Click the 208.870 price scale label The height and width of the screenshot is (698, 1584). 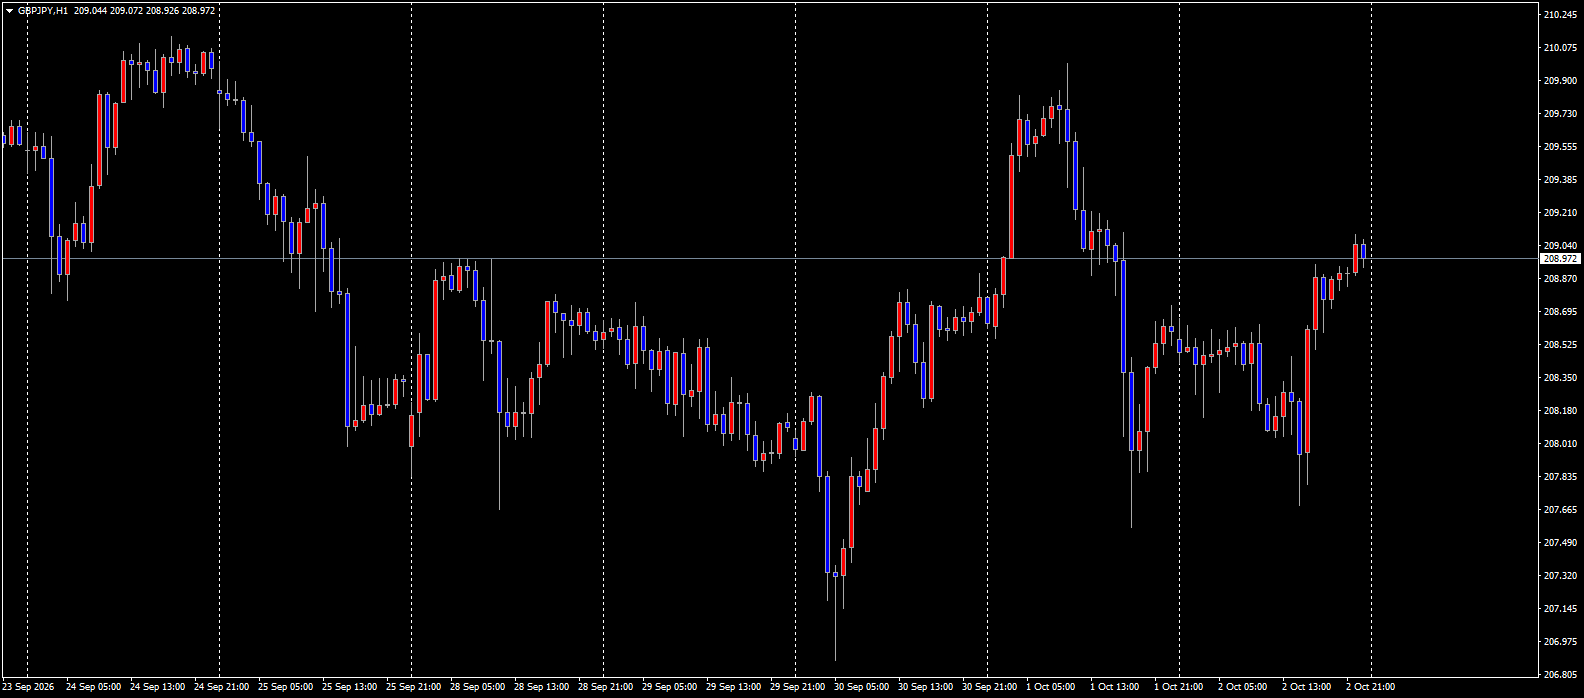click(x=1560, y=279)
